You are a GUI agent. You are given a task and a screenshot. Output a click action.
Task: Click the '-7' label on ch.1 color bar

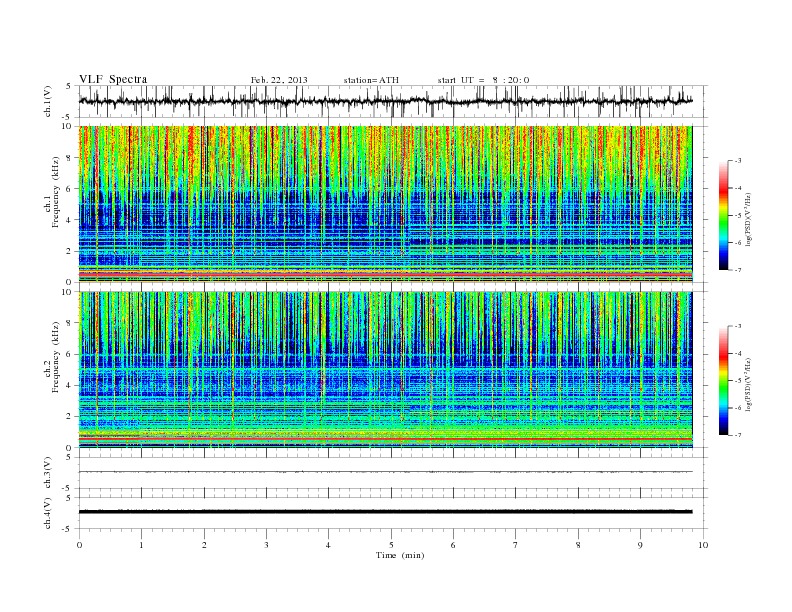click(738, 270)
